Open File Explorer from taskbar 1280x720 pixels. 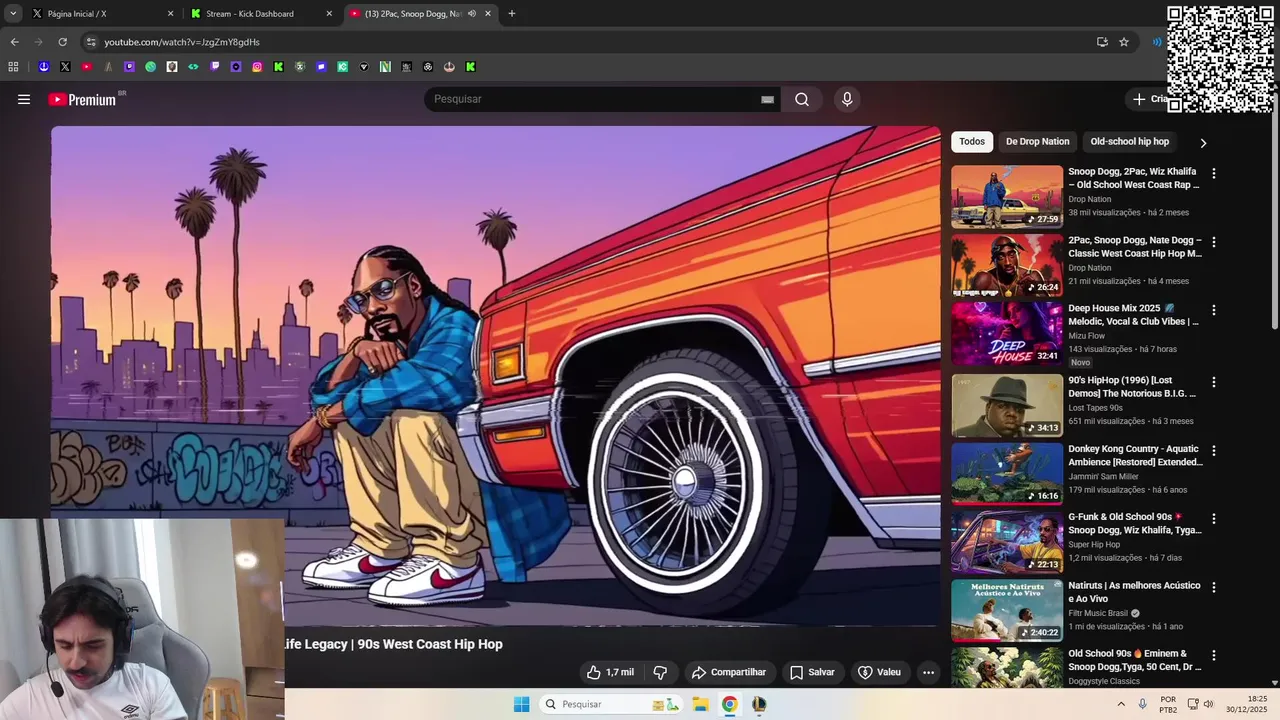[700, 704]
